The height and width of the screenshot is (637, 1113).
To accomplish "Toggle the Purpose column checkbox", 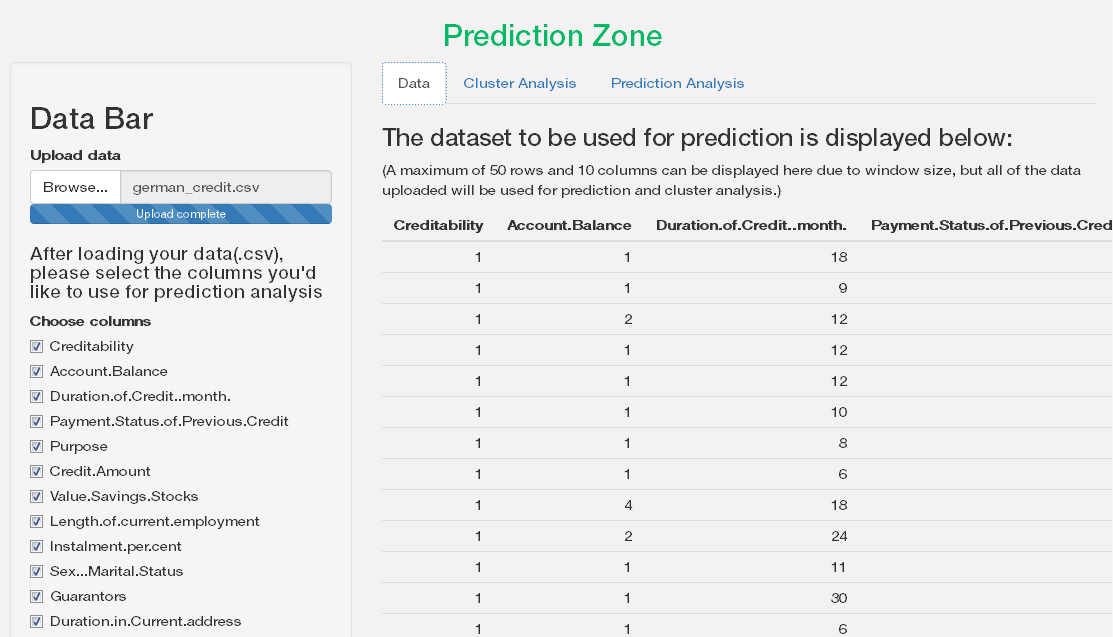I will 37,447.
